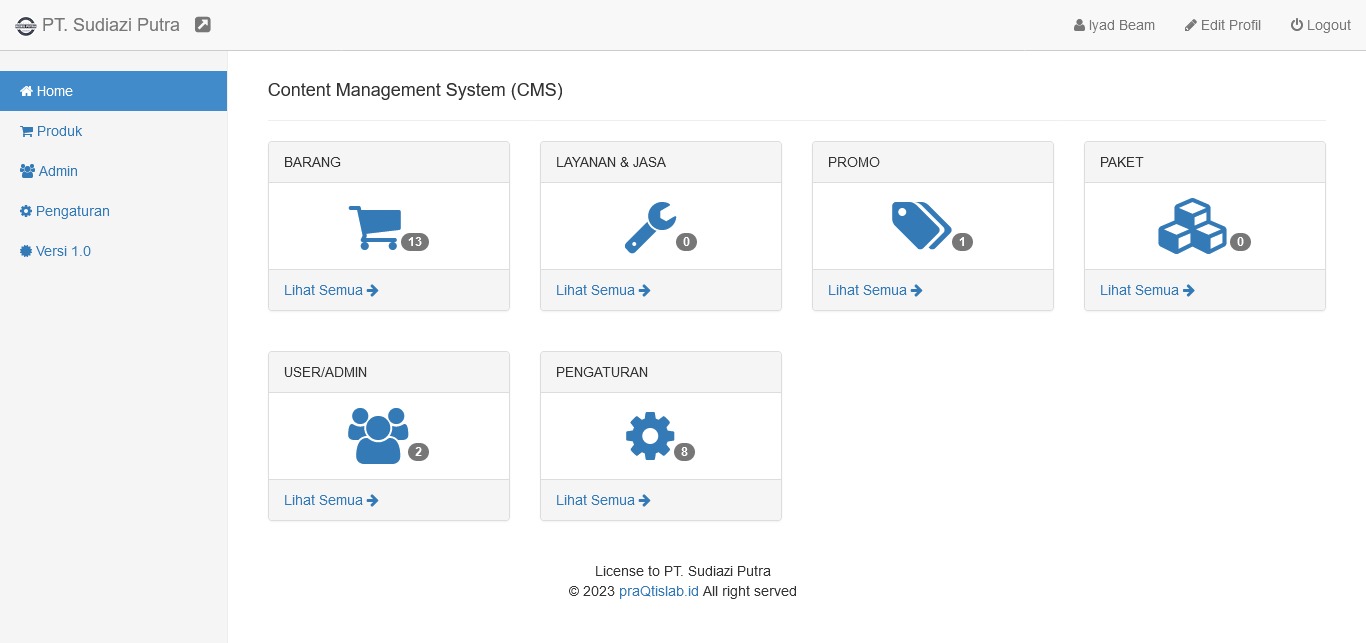This screenshot has height=643, width=1366.
Task: Click Lihat Semua under Barang
Action: 331,290
